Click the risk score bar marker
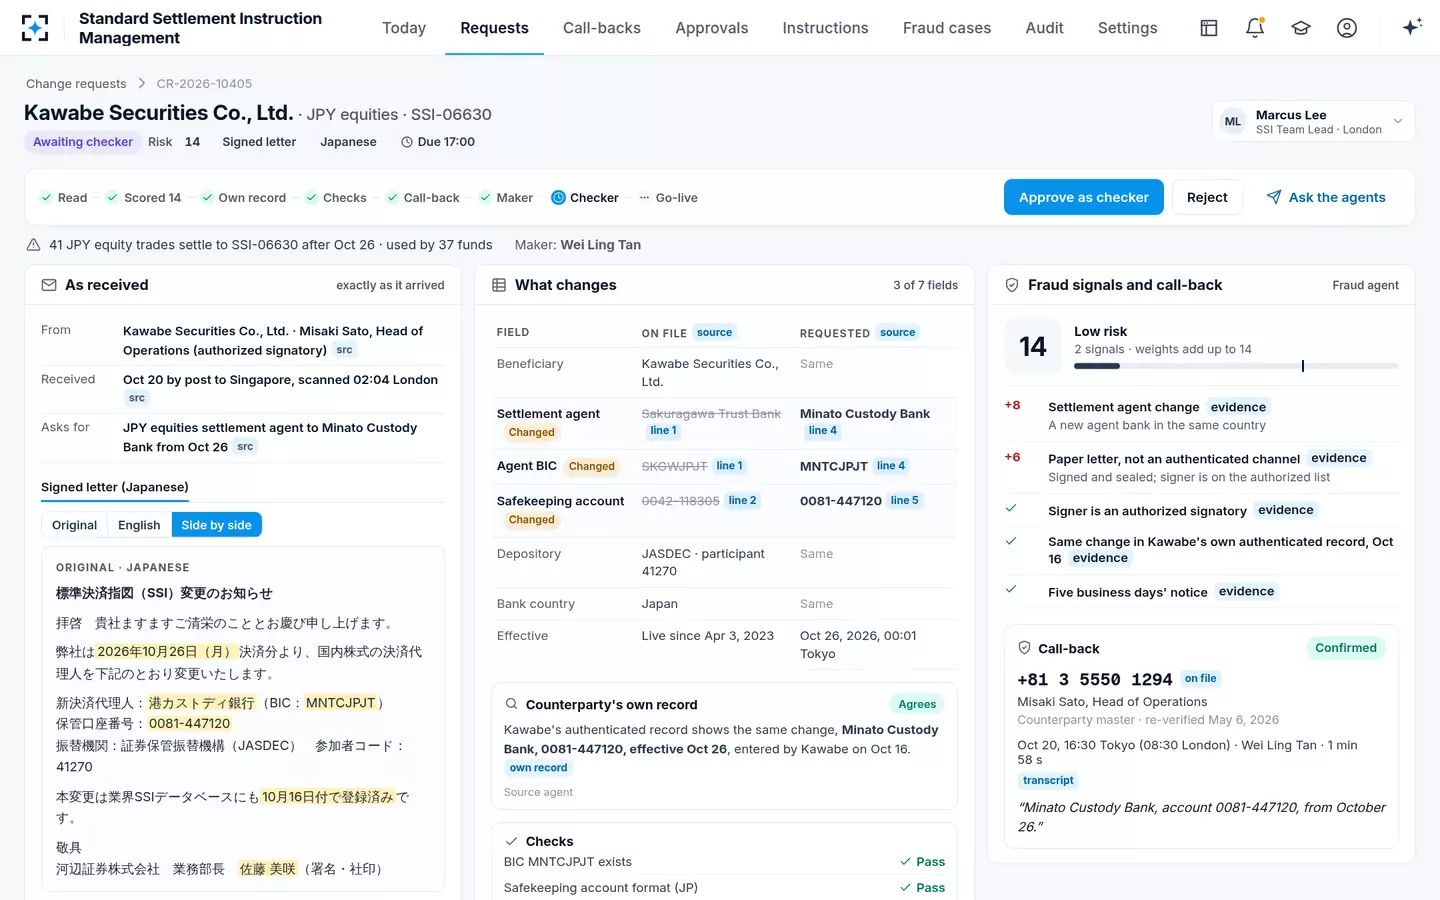The height and width of the screenshot is (900, 1440). tap(1303, 366)
